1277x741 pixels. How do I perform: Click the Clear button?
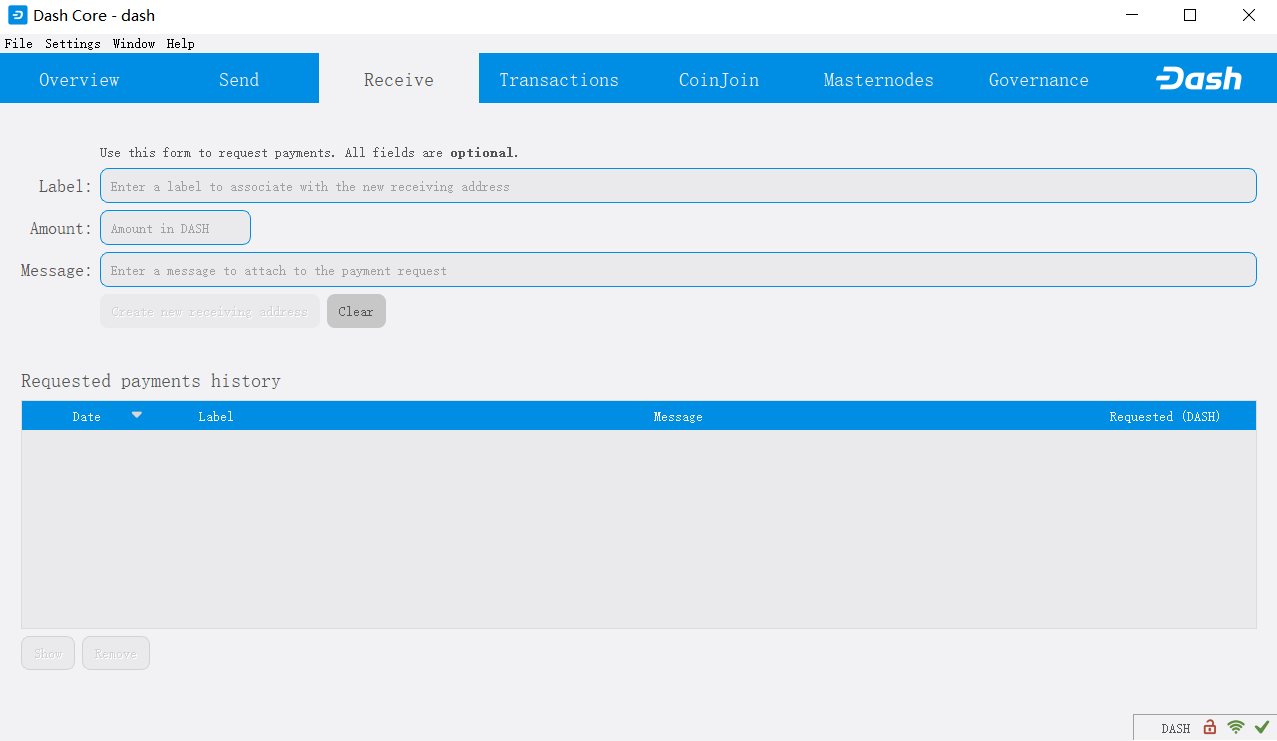pos(356,311)
